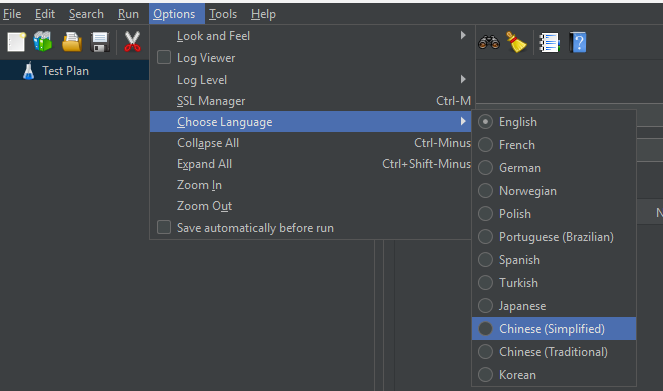Open the Templates icon in toolbar
The width and height of the screenshot is (663, 391).
[x=43, y=42]
